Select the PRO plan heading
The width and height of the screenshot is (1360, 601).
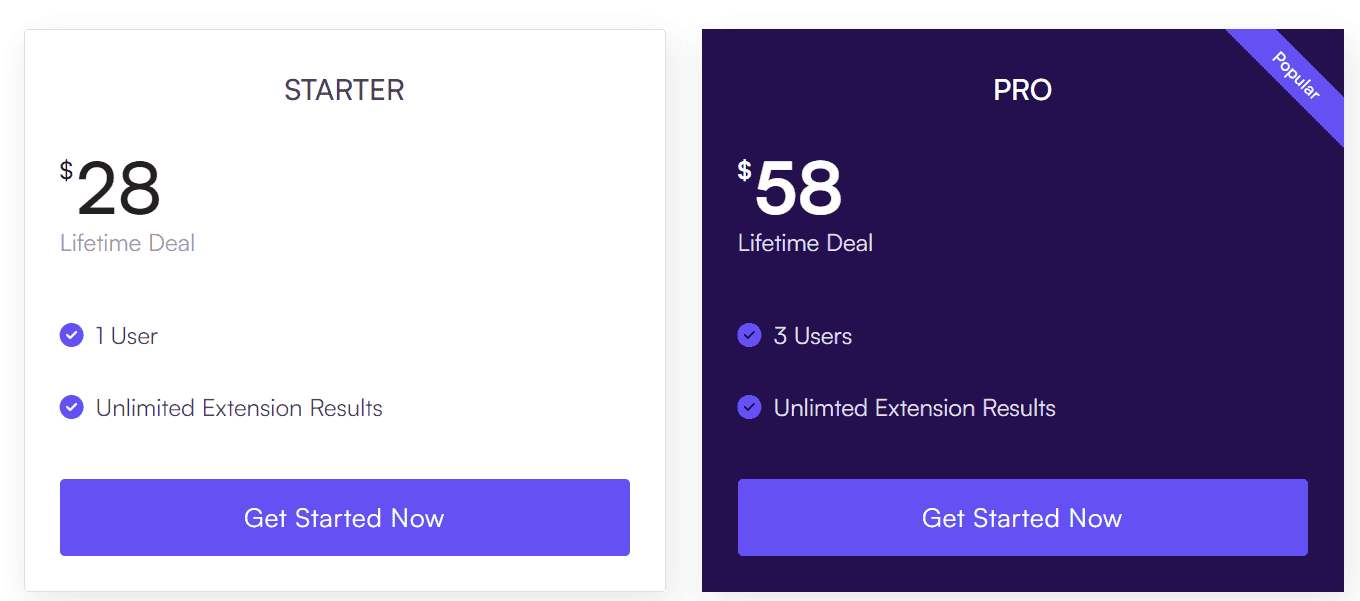1022,90
